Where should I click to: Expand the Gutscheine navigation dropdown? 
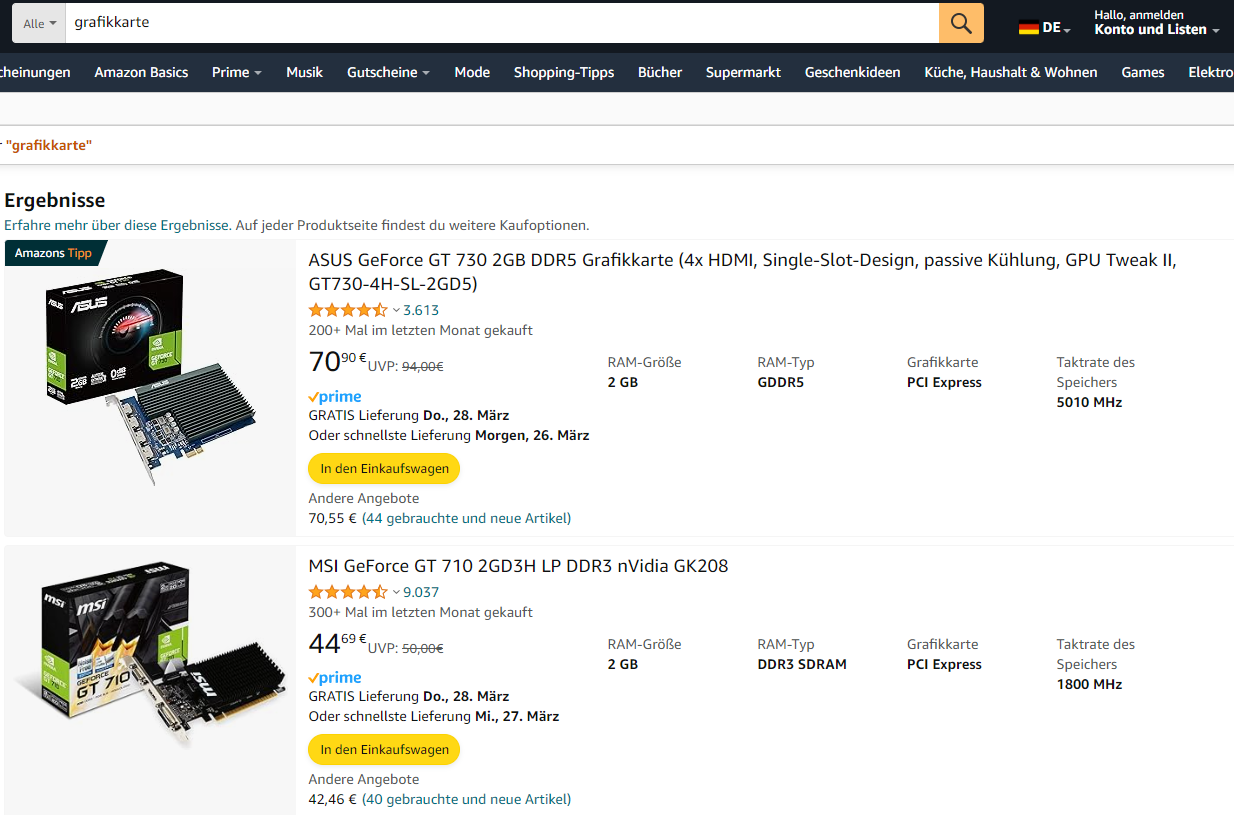pyautogui.click(x=388, y=72)
